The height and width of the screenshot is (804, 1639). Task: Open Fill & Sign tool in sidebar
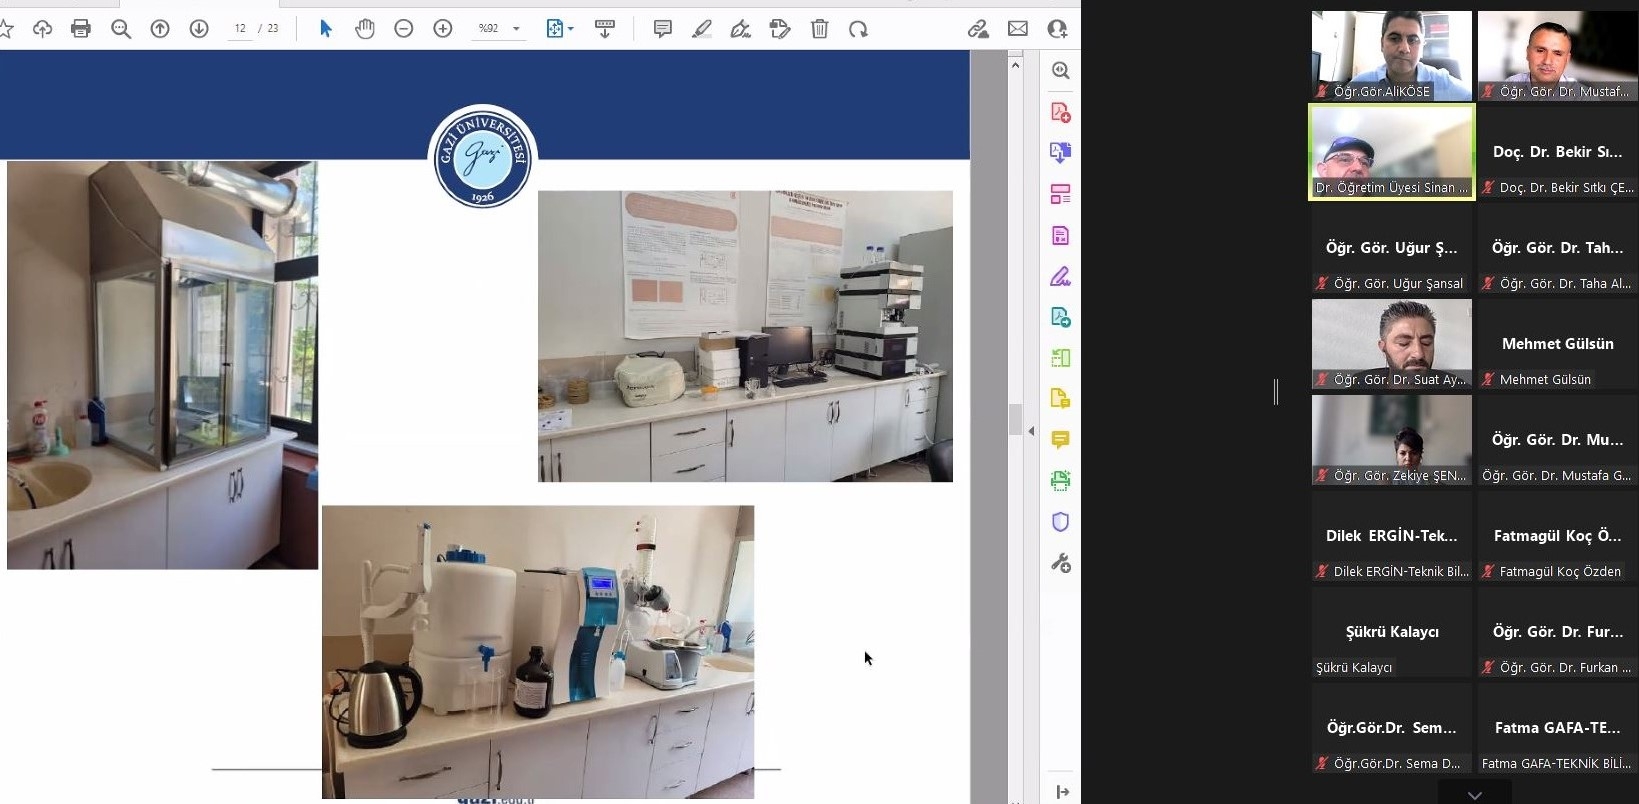pos(1060,276)
